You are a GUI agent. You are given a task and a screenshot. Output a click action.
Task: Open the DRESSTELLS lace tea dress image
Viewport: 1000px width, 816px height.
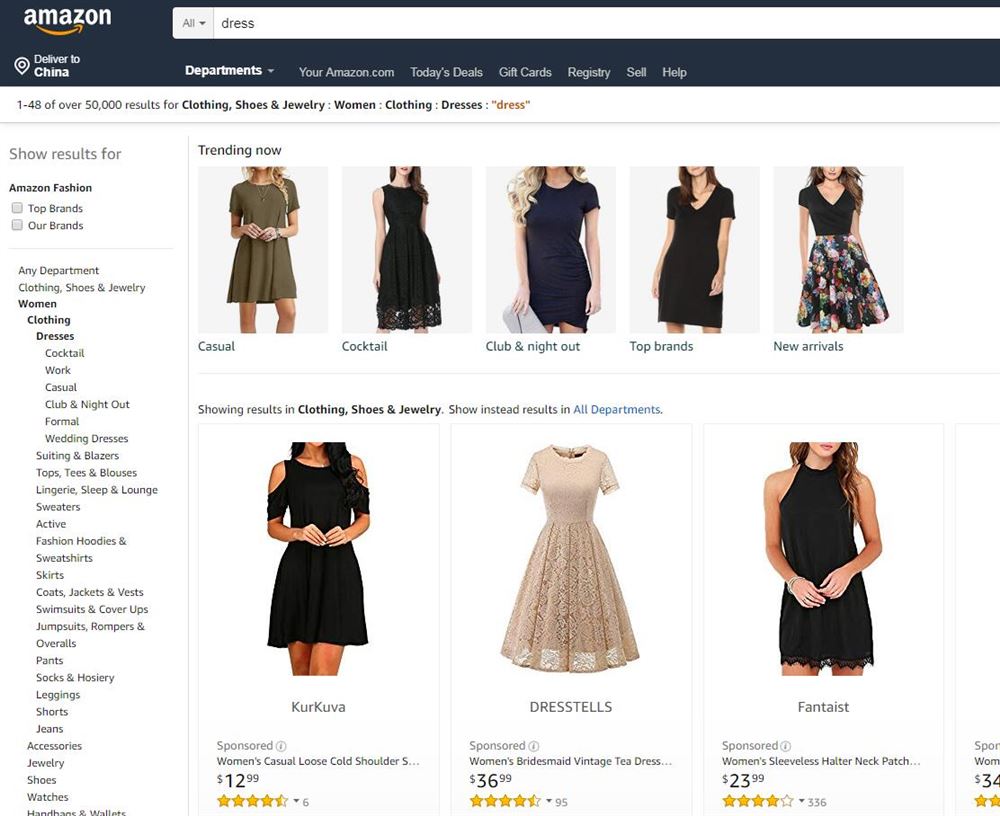point(570,558)
